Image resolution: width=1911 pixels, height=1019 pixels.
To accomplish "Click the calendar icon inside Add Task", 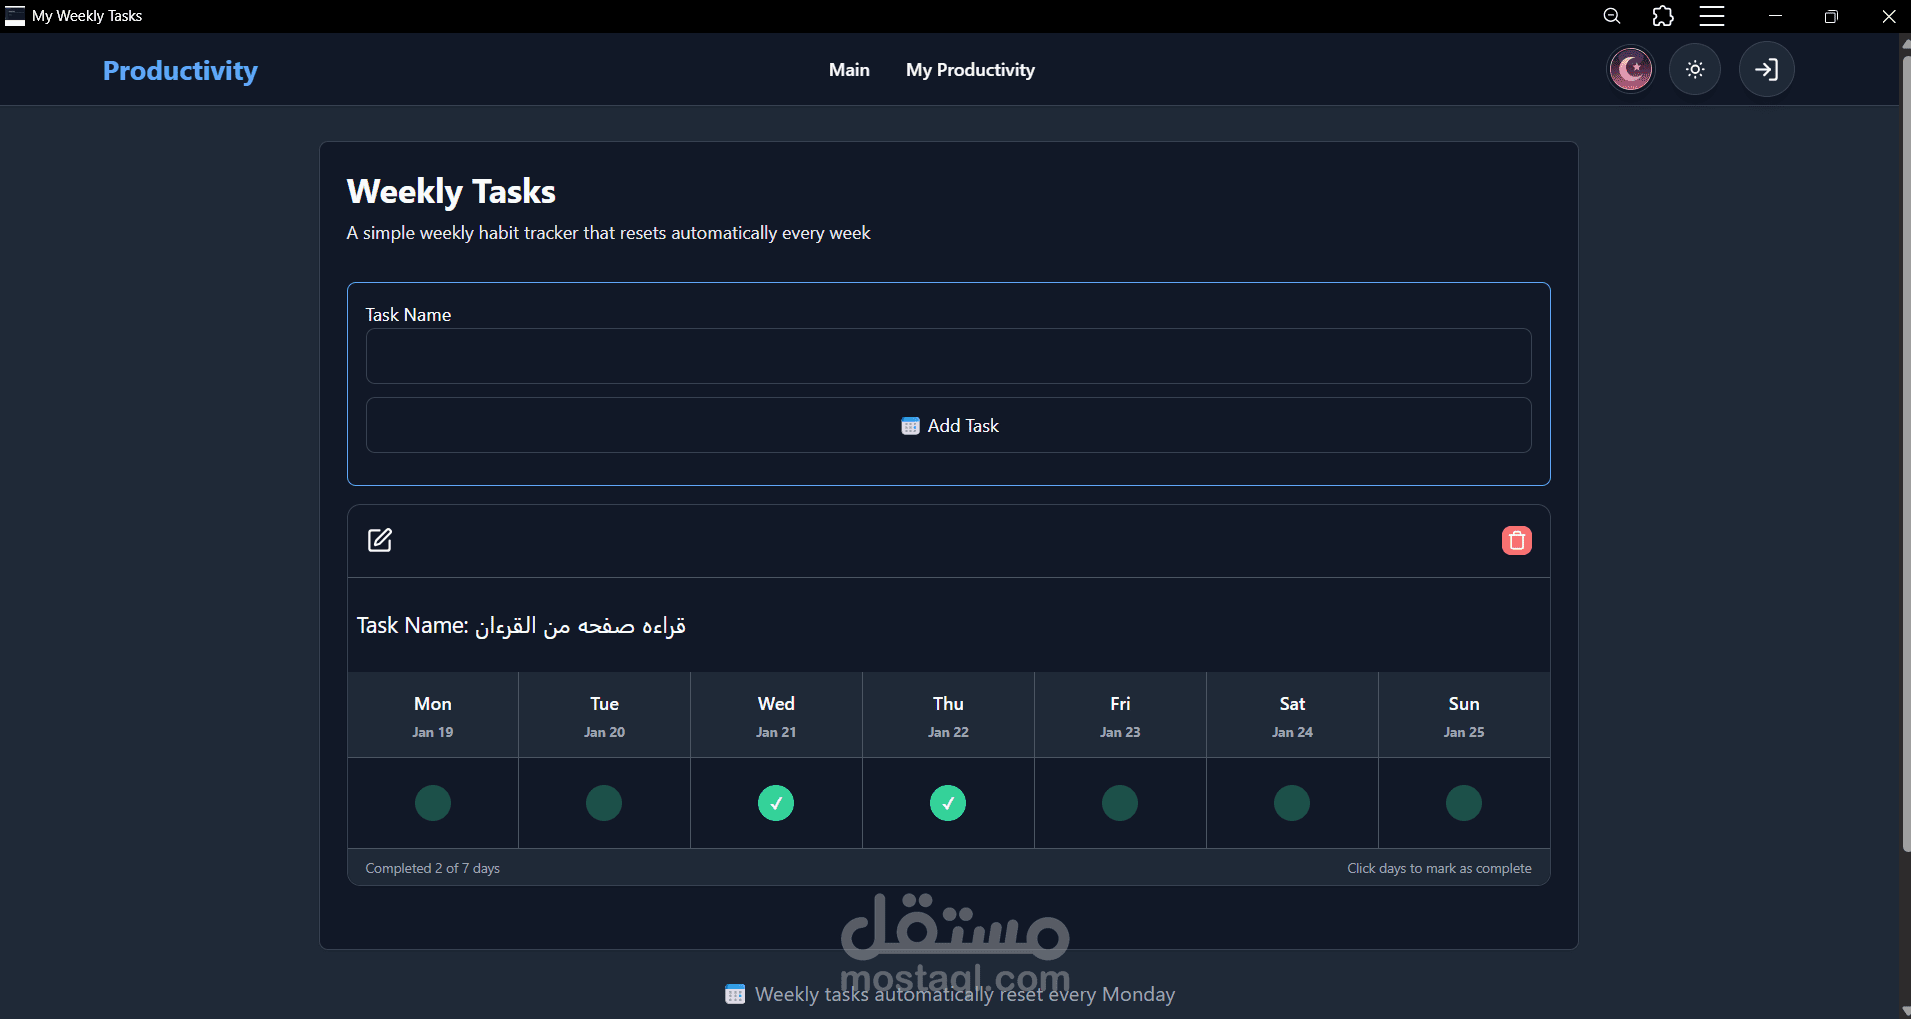I will [910, 425].
